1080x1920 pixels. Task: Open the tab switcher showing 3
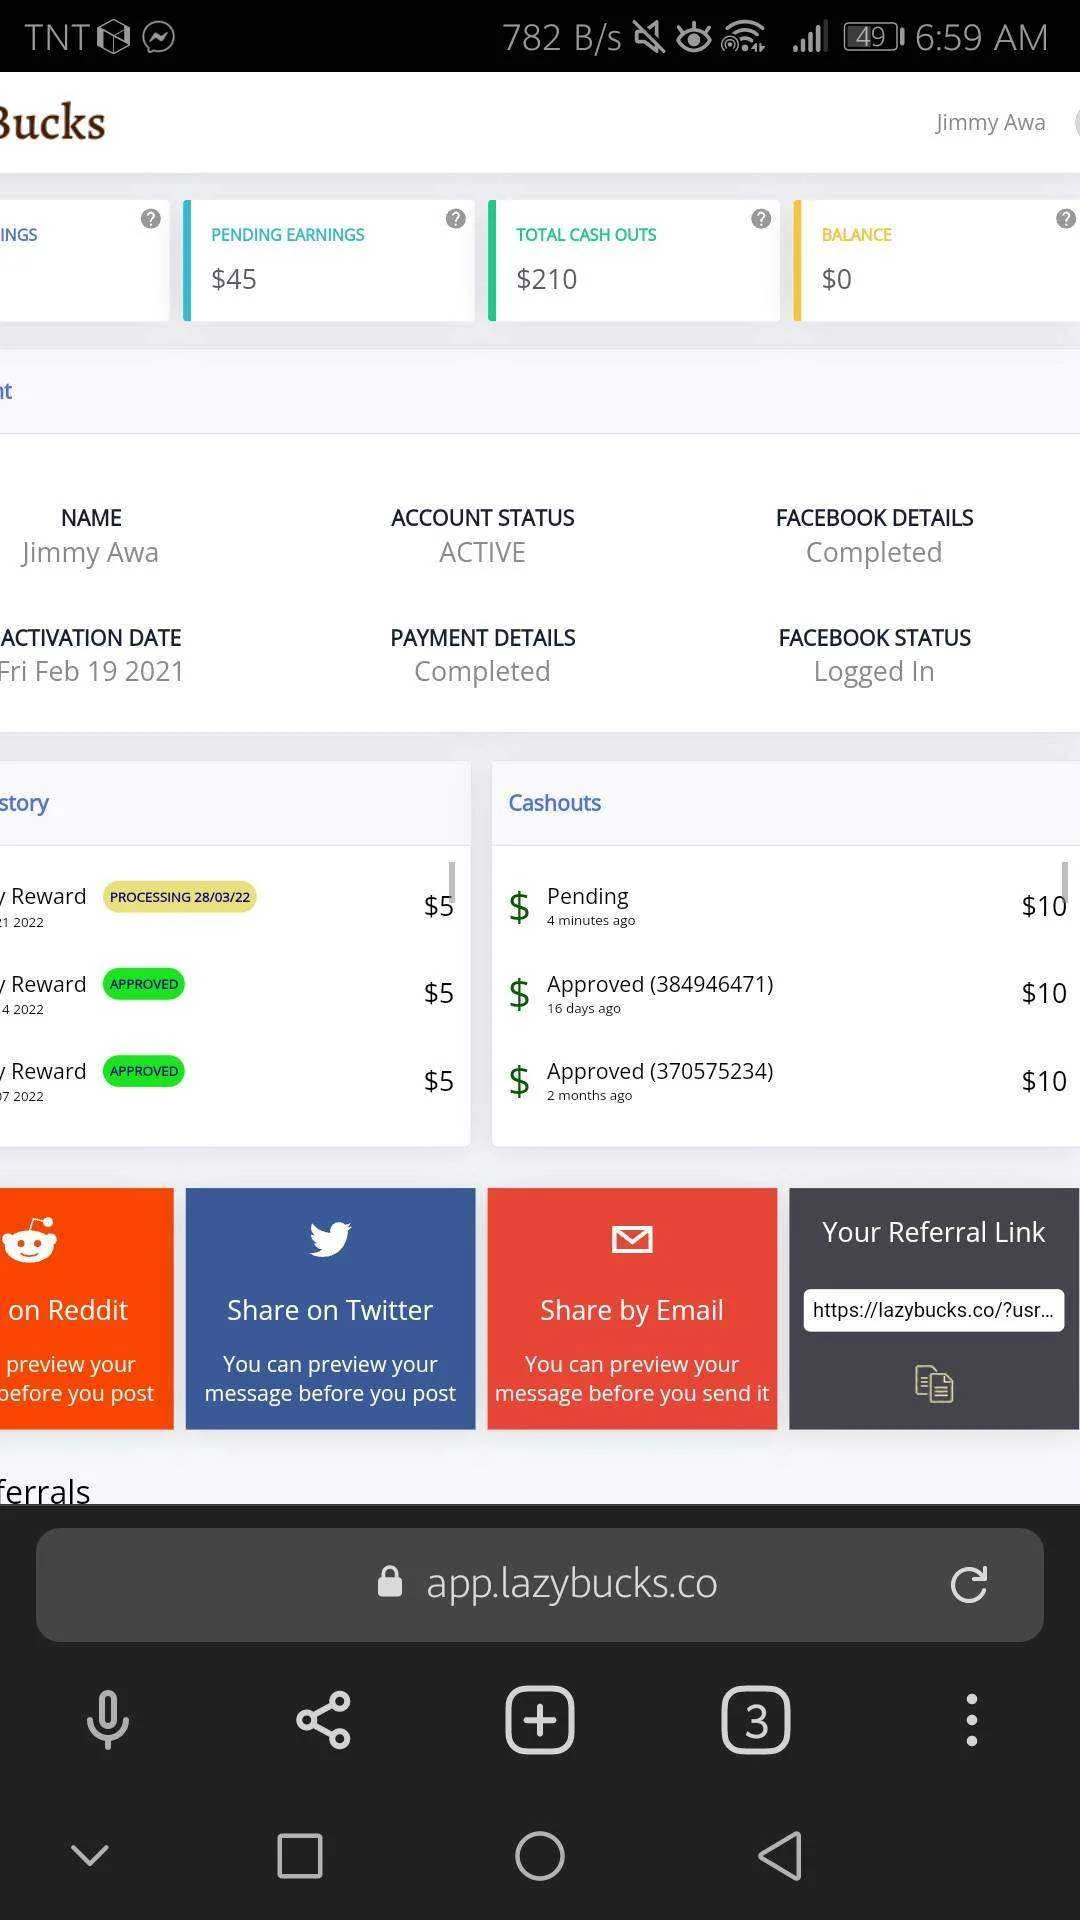pyautogui.click(x=756, y=1720)
